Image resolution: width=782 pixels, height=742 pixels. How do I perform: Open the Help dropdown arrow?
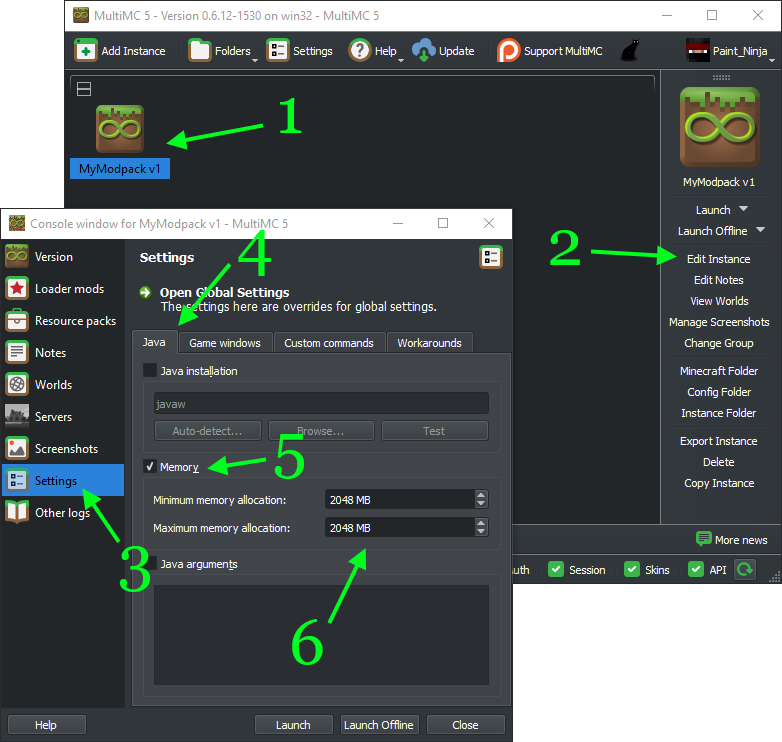point(400,60)
